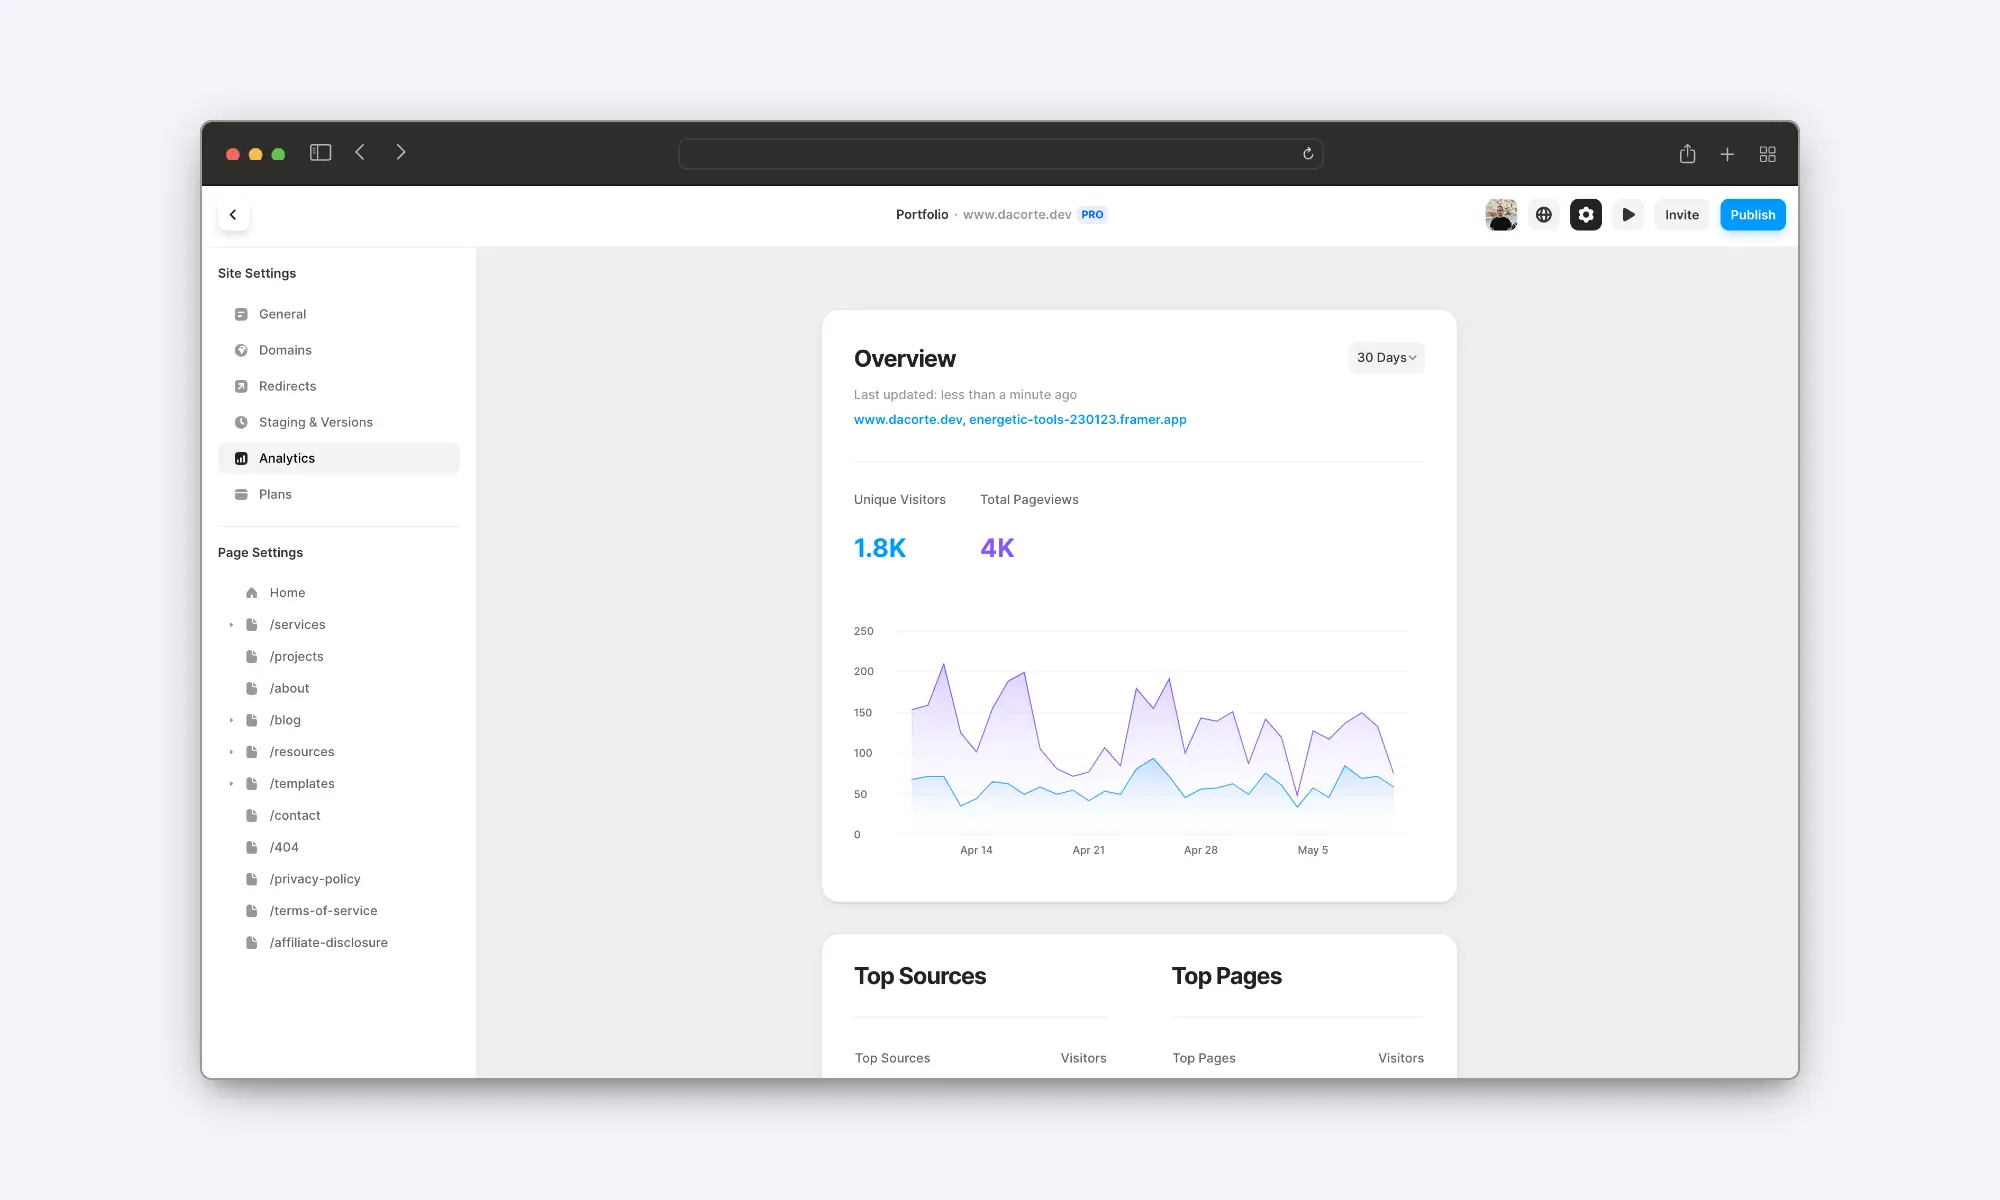Expand the /templates tree item
2000x1200 pixels.
pos(231,783)
